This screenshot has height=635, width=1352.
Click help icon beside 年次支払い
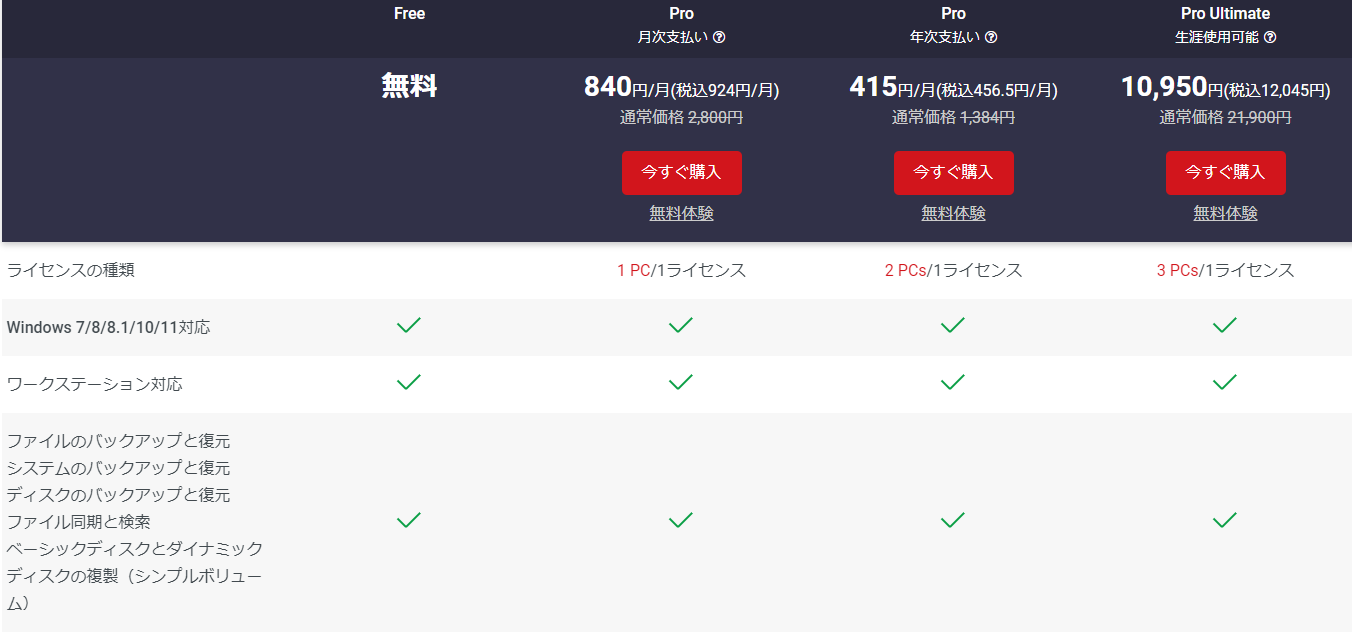click(991, 38)
